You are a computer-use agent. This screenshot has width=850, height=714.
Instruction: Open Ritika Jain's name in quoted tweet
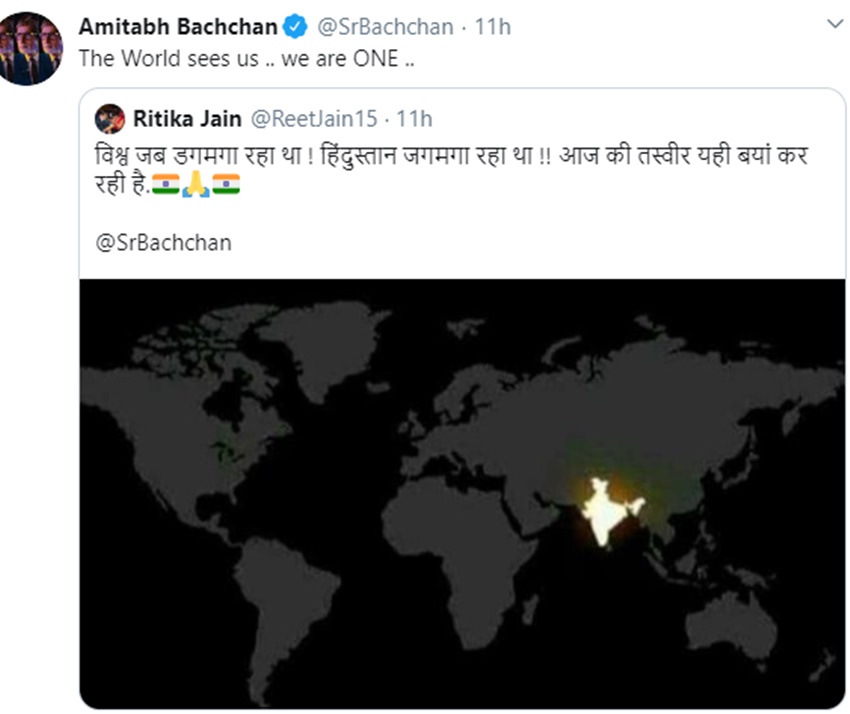click(186, 119)
